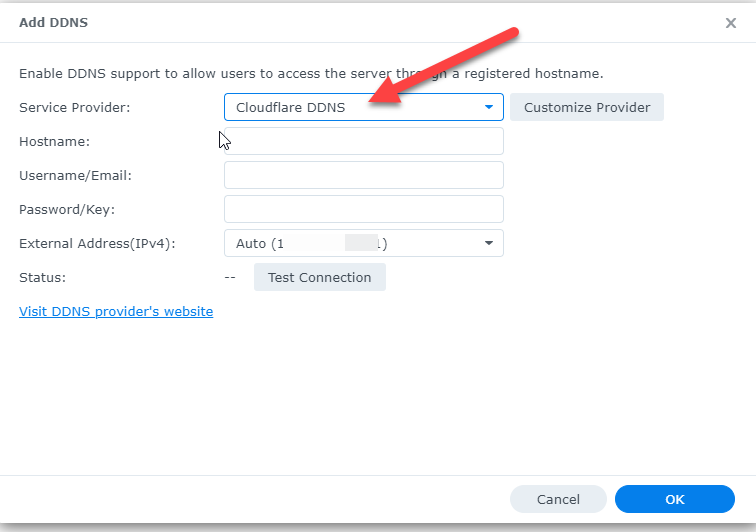Screen dimensions: 756x532
Task: Focus the Username/Email text box
Action: click(x=364, y=175)
